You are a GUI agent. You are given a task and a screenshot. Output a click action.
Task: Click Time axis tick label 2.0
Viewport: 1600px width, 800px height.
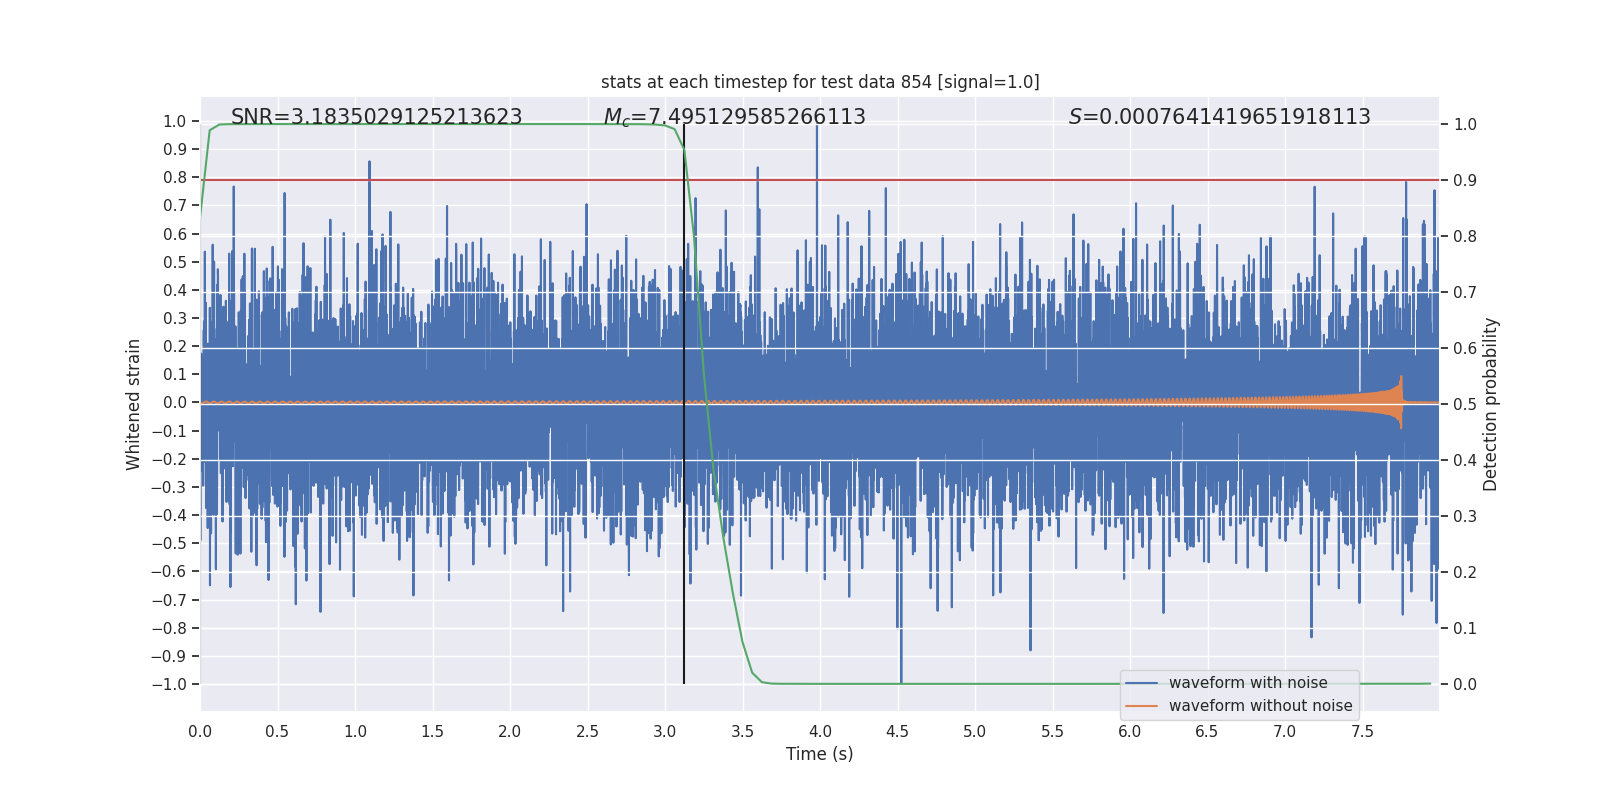[510, 731]
